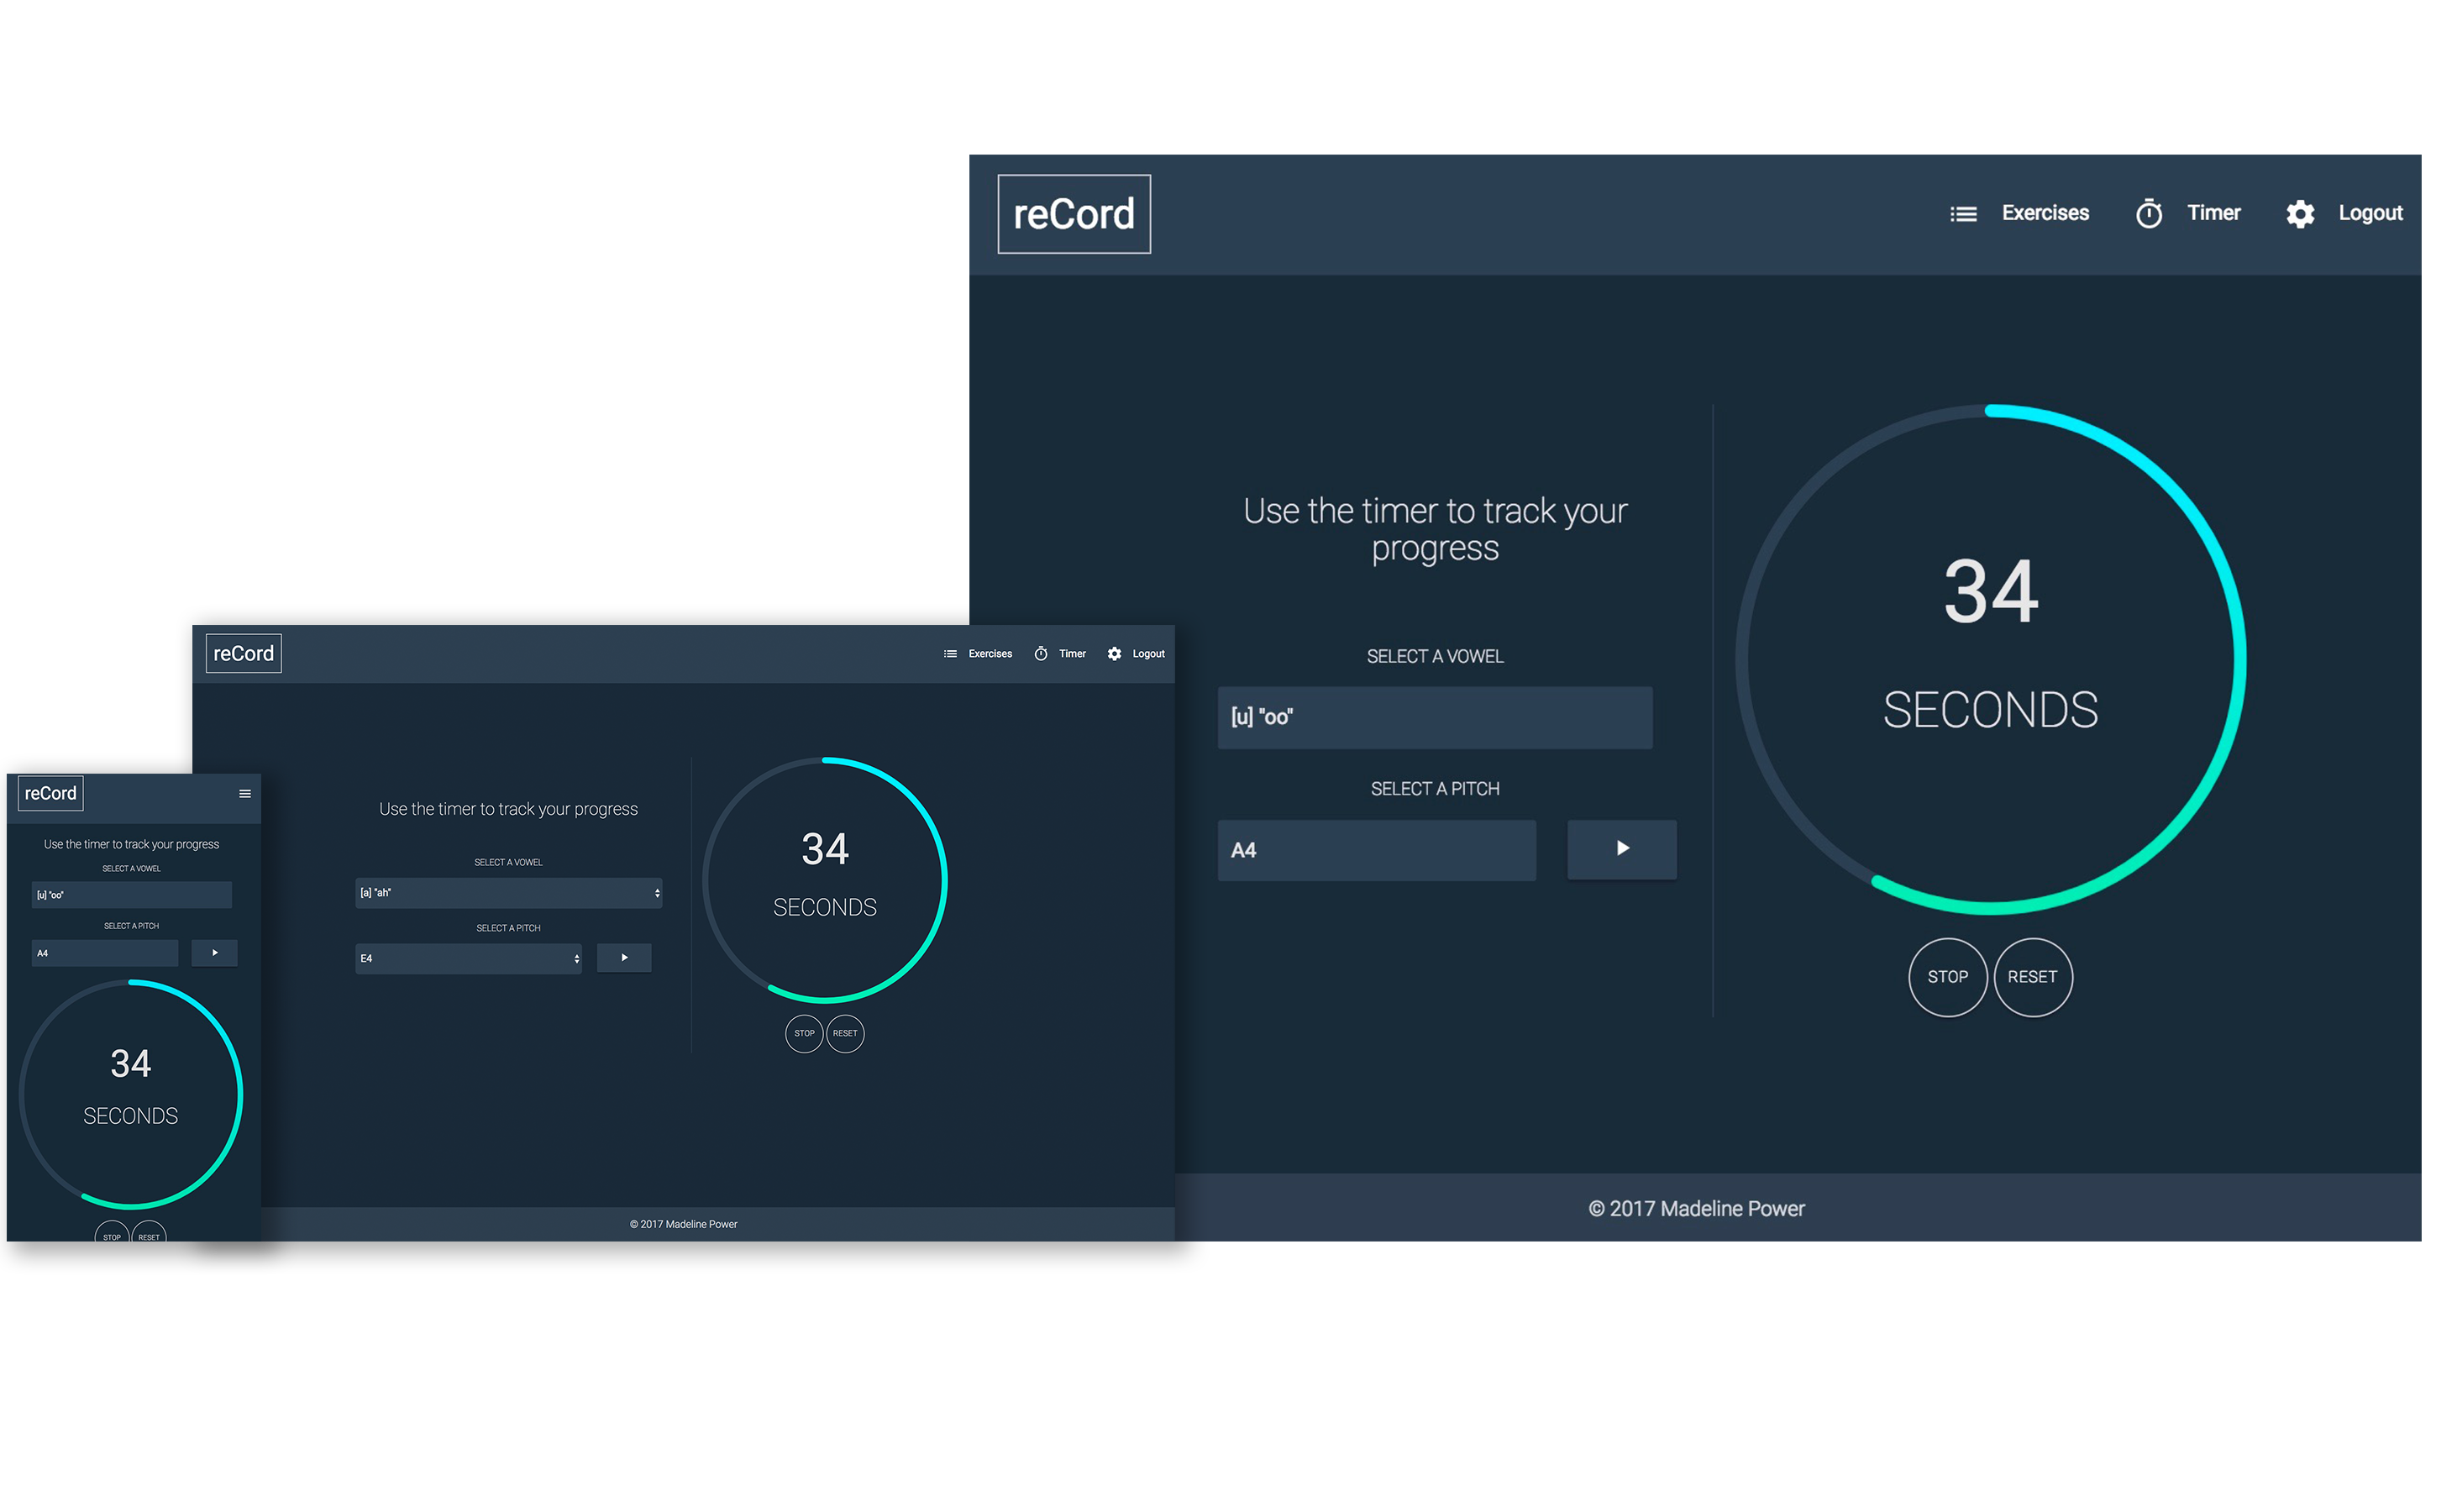2457x1512 pixels.
Task: Open the A4 pitch selector in large view
Action: click(1376, 850)
